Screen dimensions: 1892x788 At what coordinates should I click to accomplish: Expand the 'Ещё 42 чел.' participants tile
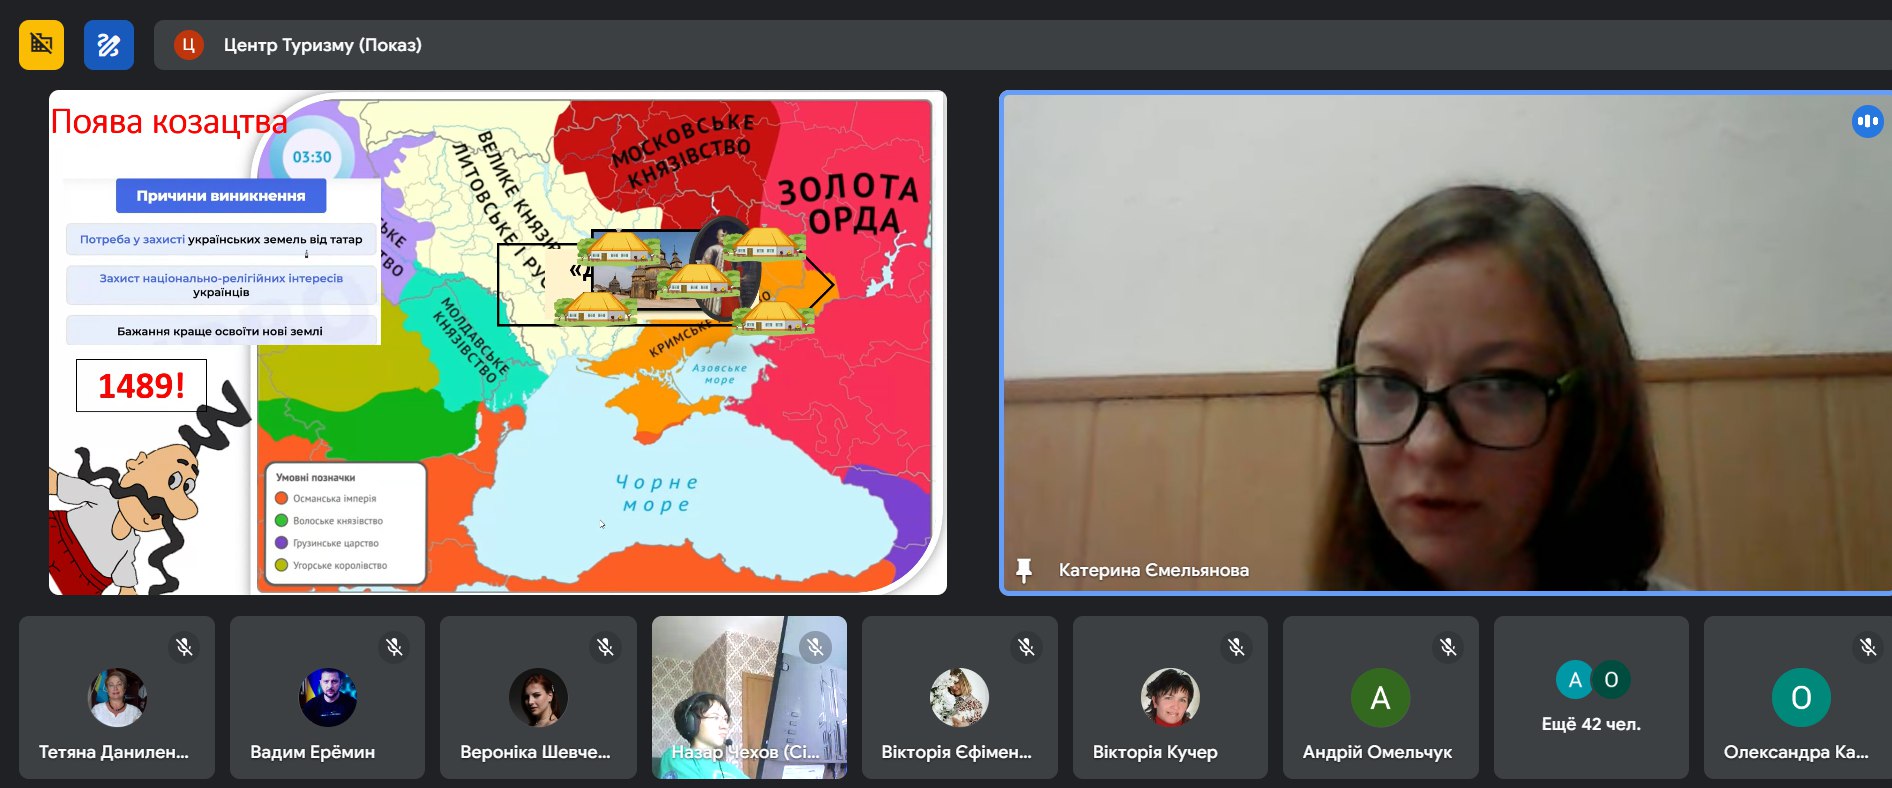click(x=1590, y=698)
